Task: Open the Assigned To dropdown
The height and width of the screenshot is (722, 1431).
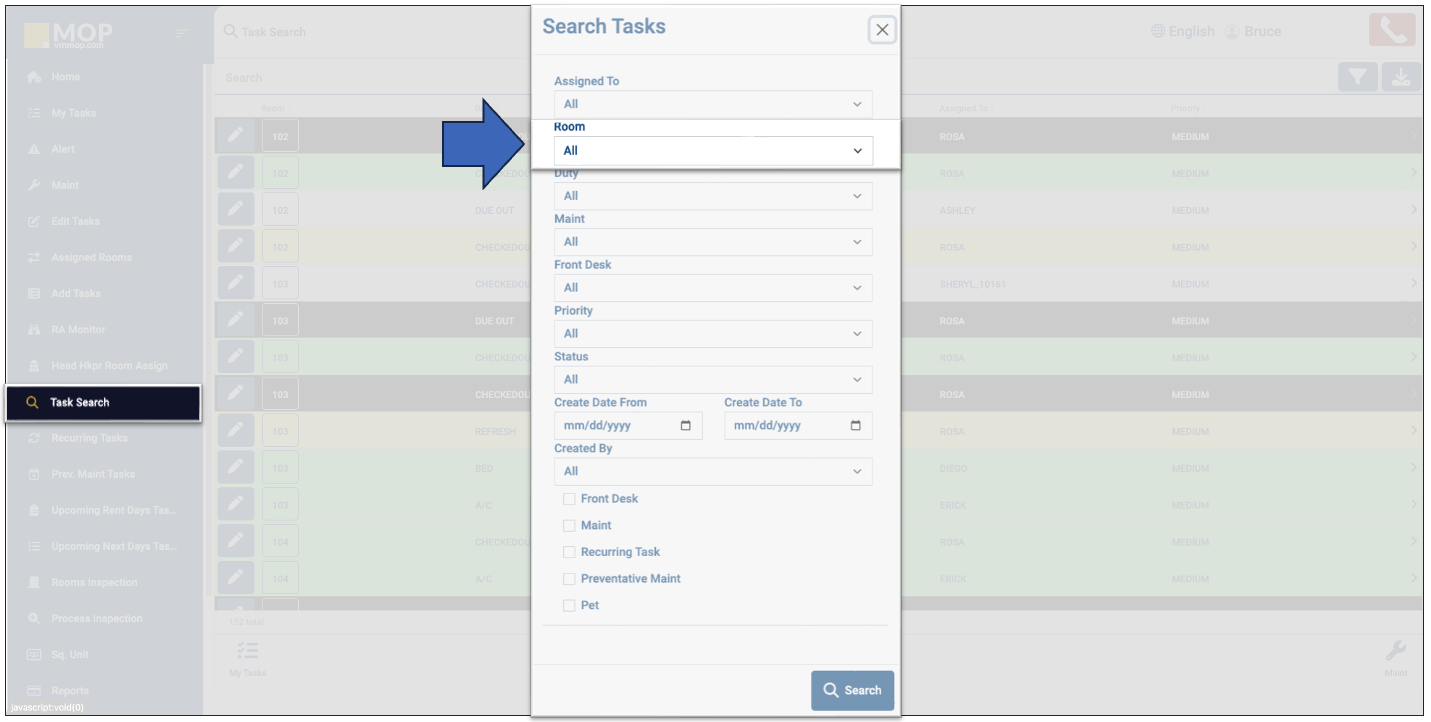Action: [713, 104]
